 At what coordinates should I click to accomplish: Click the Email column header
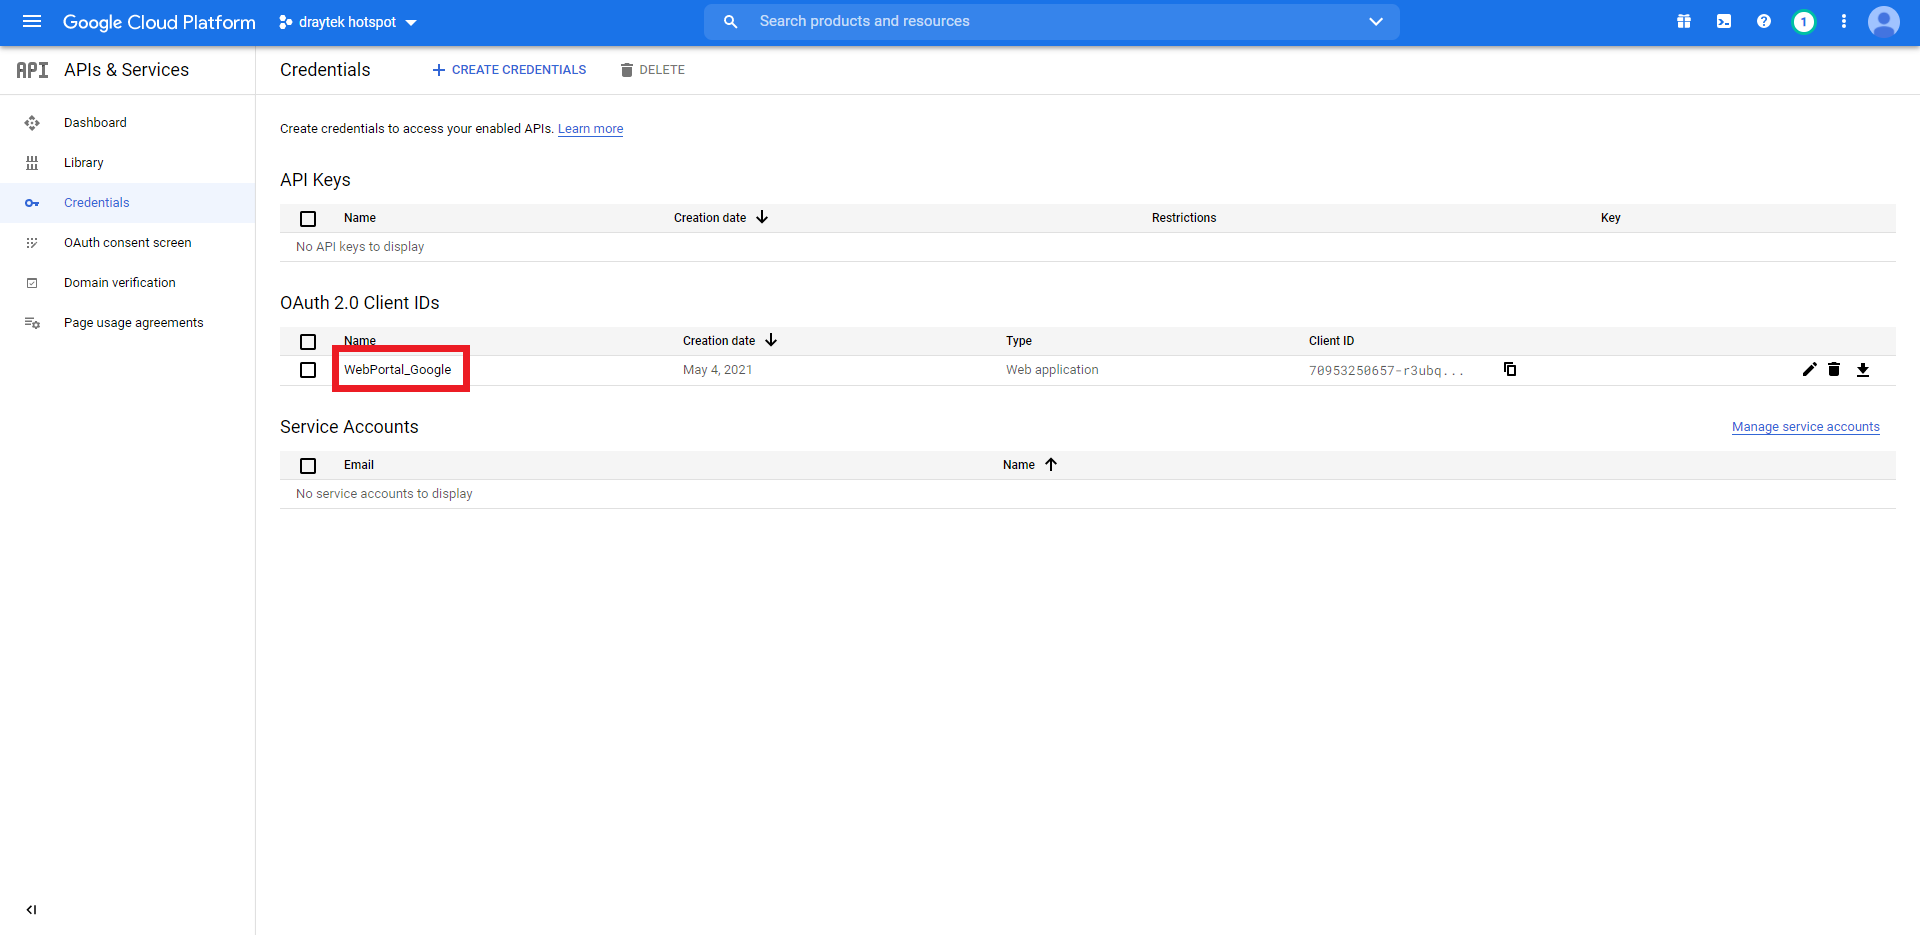[x=359, y=465]
